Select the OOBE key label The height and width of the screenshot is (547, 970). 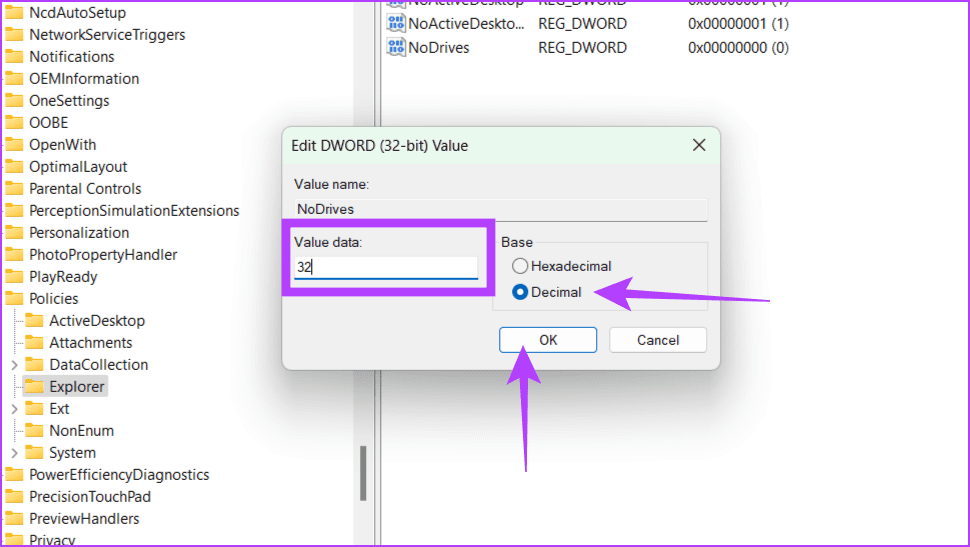click(48, 123)
